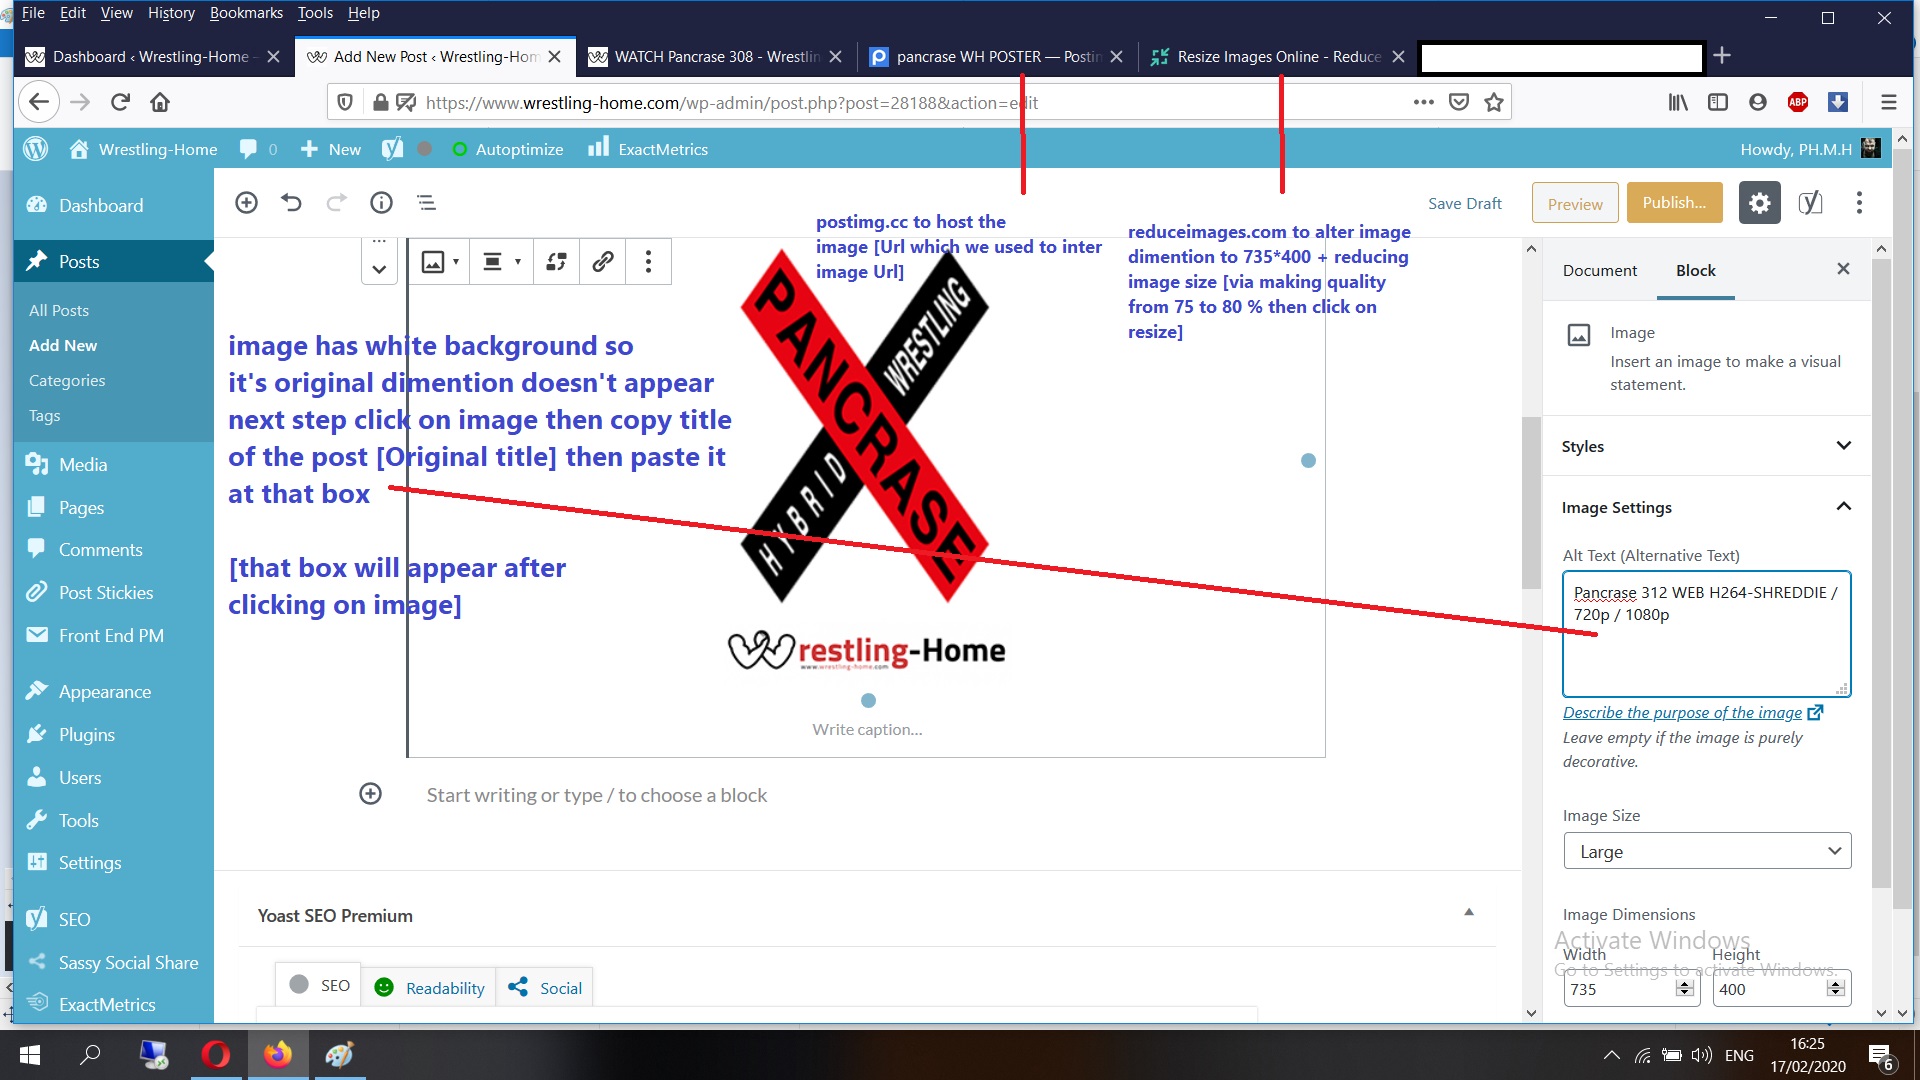Close the settings sidebar
Image resolution: width=1920 pixels, height=1080 pixels.
(x=1843, y=269)
